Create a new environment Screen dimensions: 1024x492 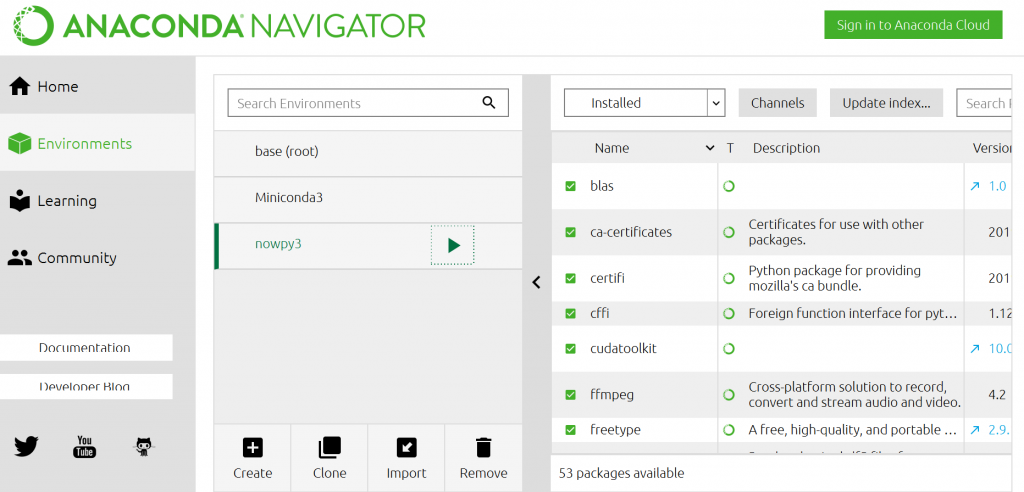pyautogui.click(x=253, y=459)
